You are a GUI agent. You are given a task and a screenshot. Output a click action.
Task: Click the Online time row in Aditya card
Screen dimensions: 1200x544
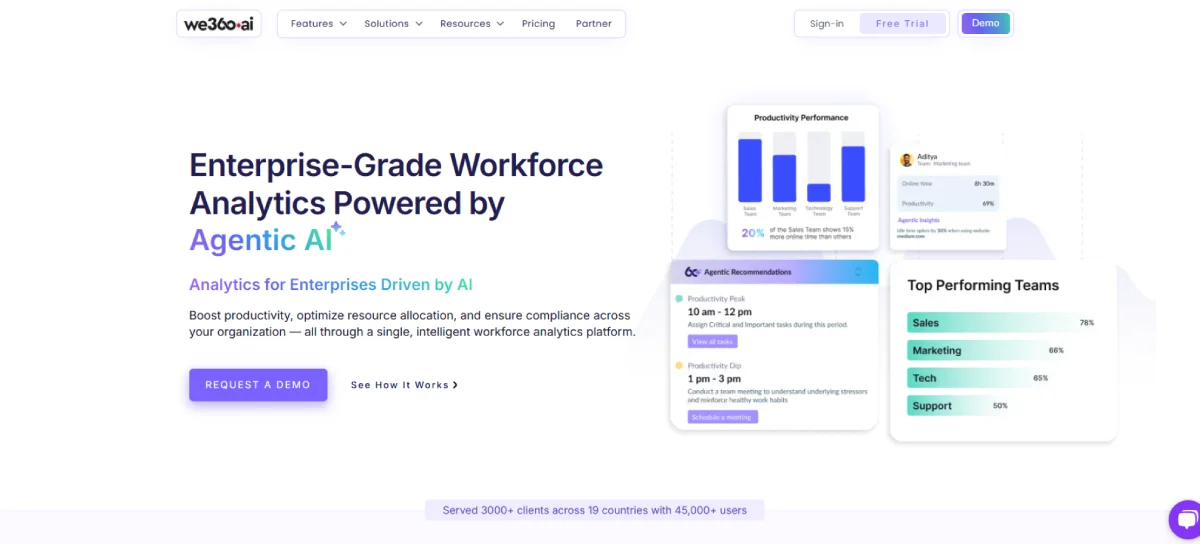(948, 184)
